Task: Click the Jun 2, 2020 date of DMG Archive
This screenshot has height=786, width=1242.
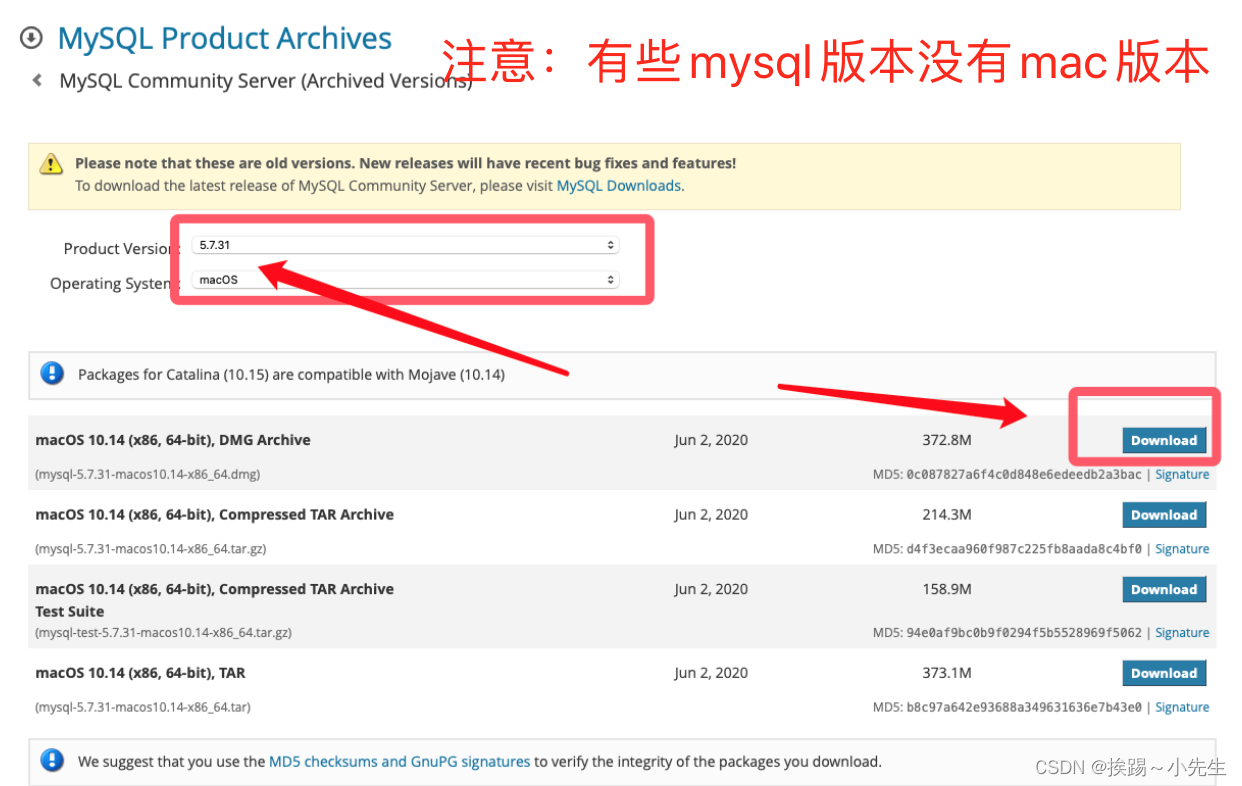Action: [x=711, y=440]
